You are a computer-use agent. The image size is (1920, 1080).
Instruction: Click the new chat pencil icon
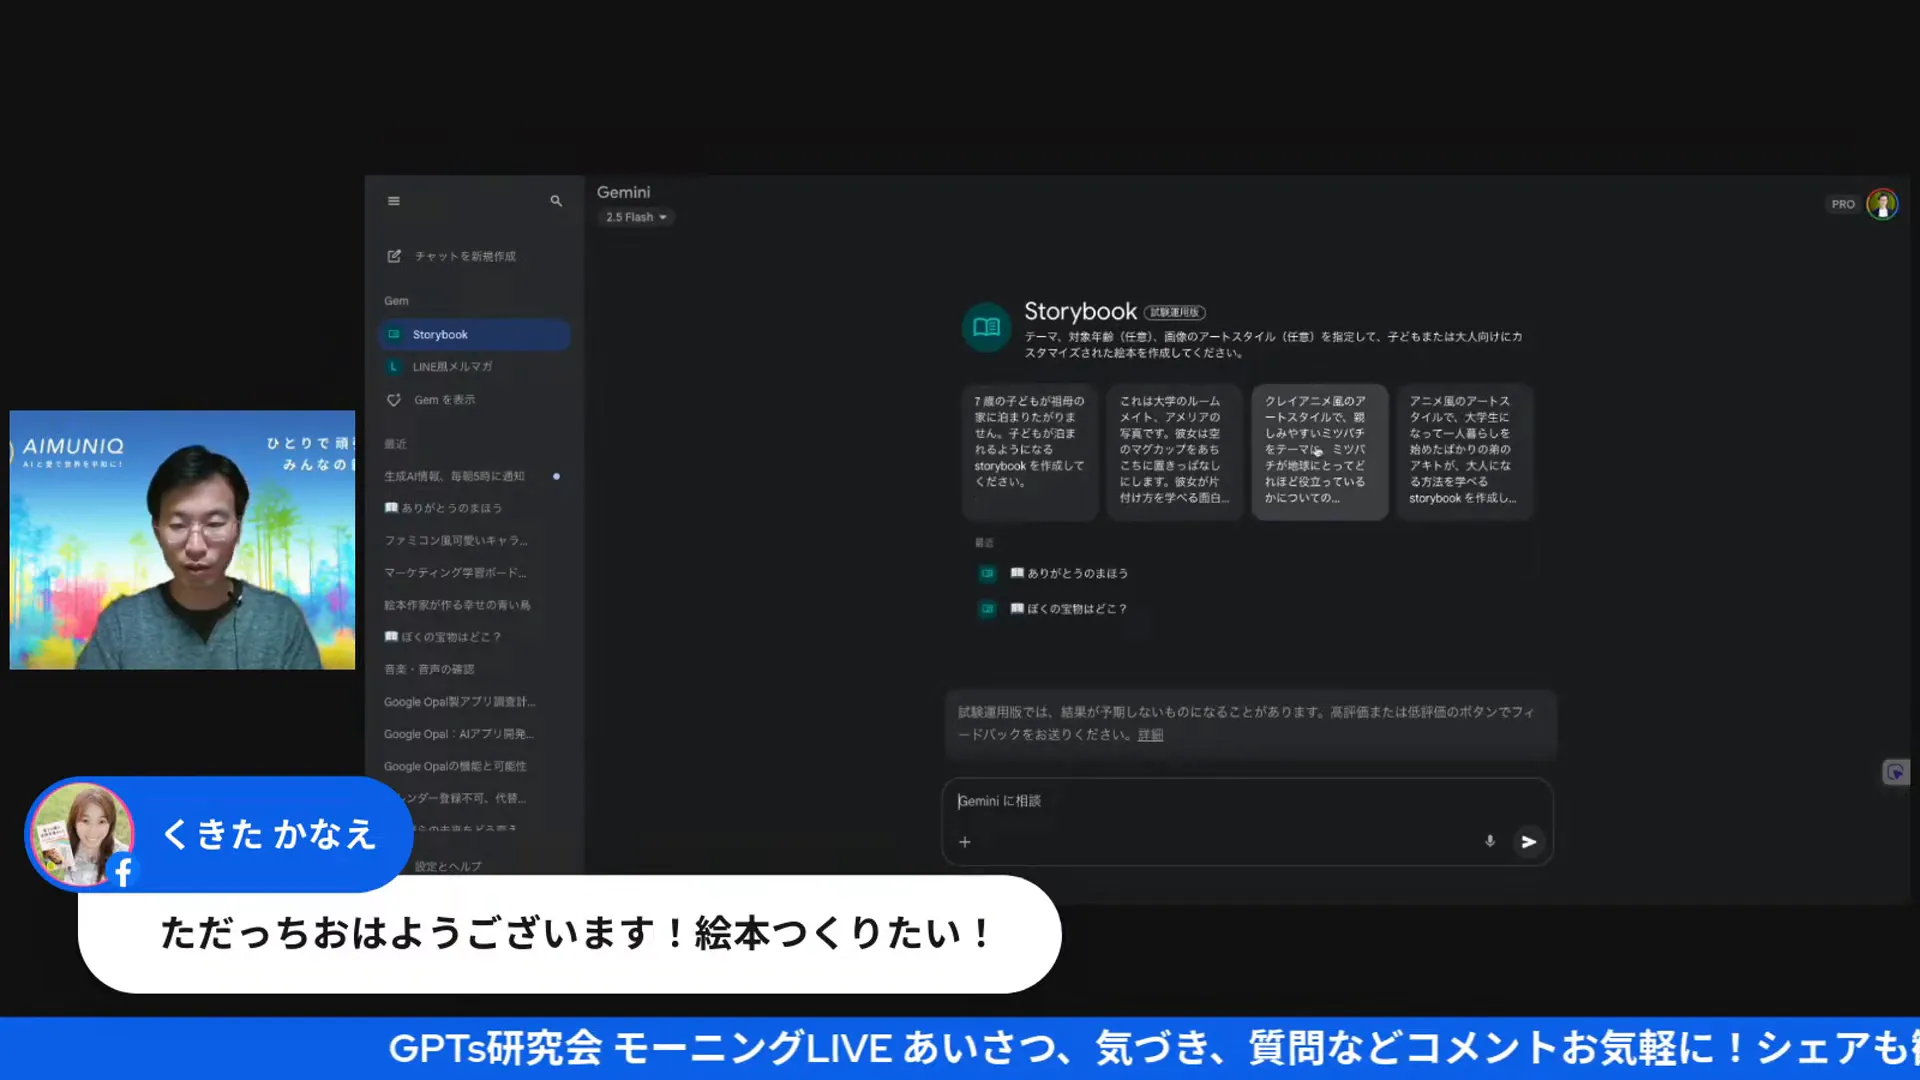click(394, 256)
